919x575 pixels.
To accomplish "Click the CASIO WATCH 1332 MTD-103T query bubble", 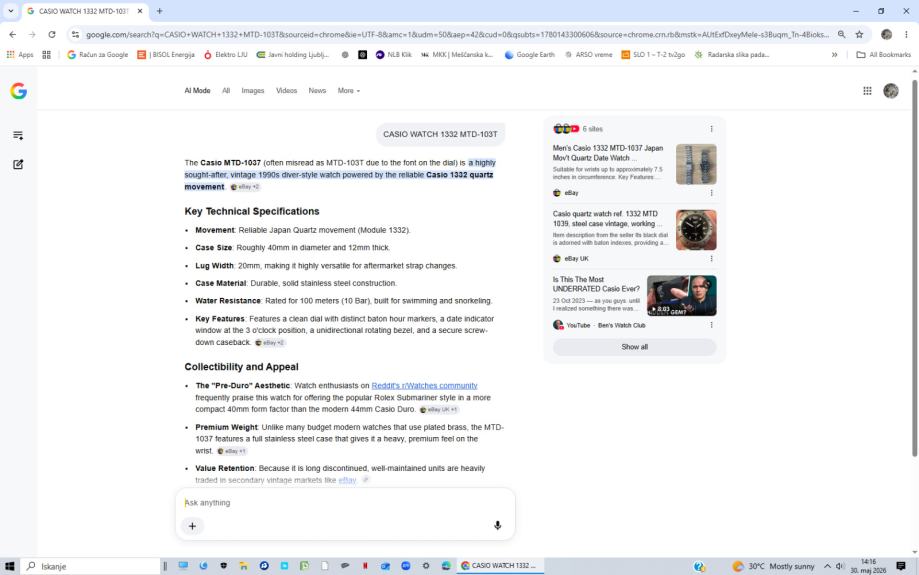I will click(x=440, y=134).
